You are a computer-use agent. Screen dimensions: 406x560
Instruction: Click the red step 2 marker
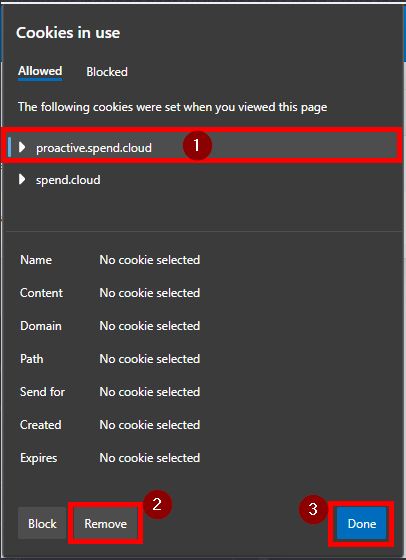click(157, 504)
